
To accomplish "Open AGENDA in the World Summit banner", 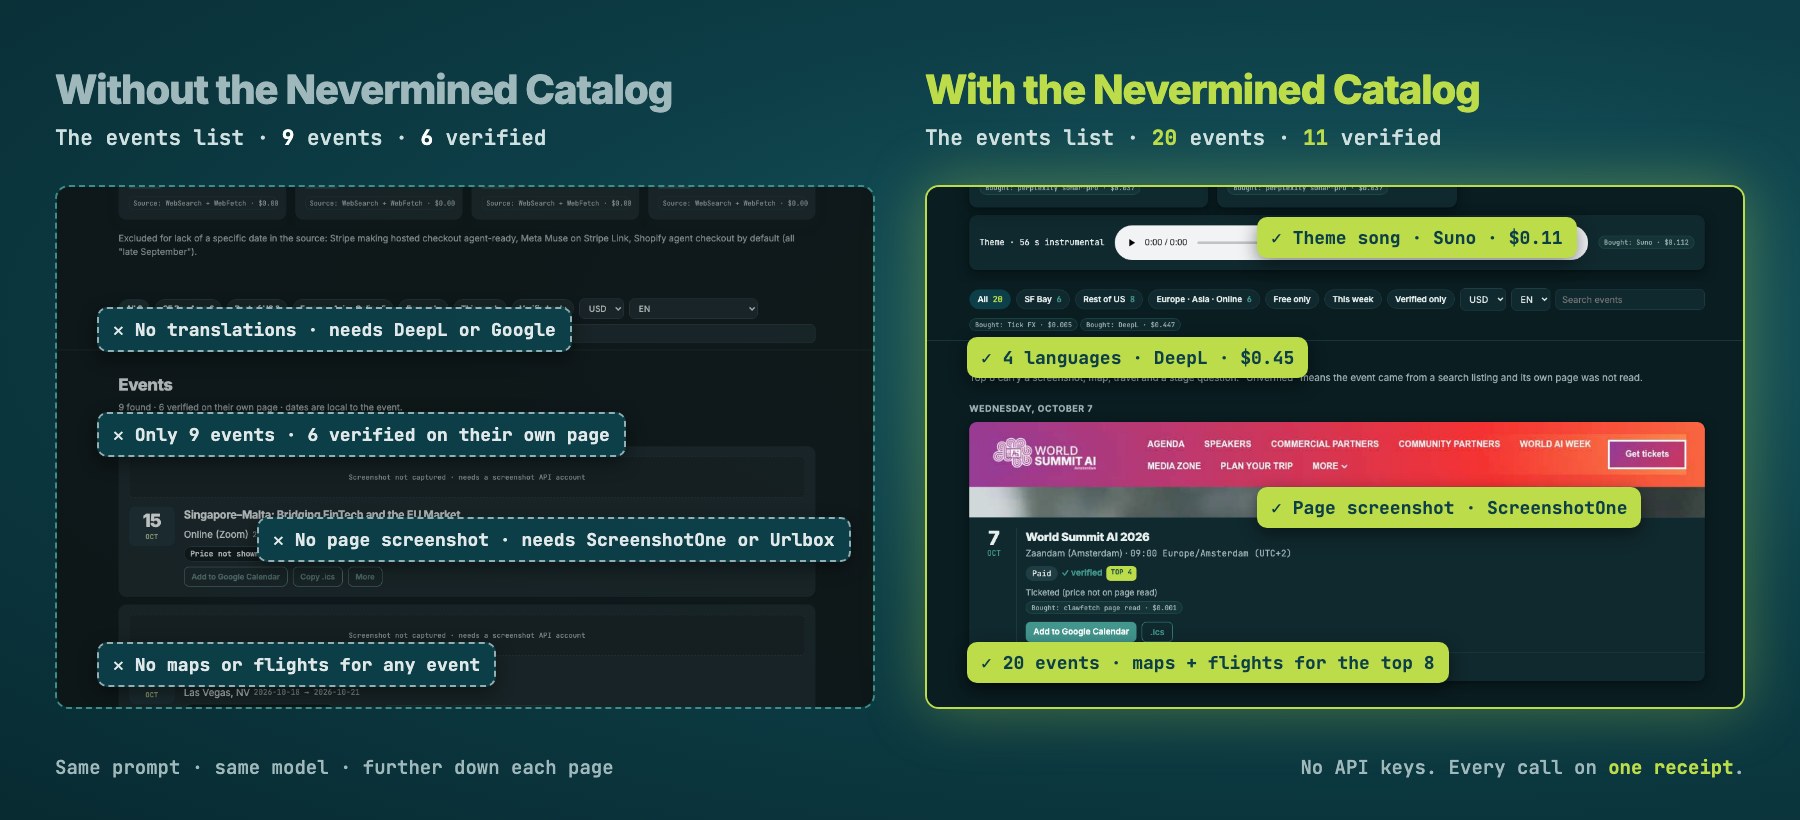I will point(1166,444).
